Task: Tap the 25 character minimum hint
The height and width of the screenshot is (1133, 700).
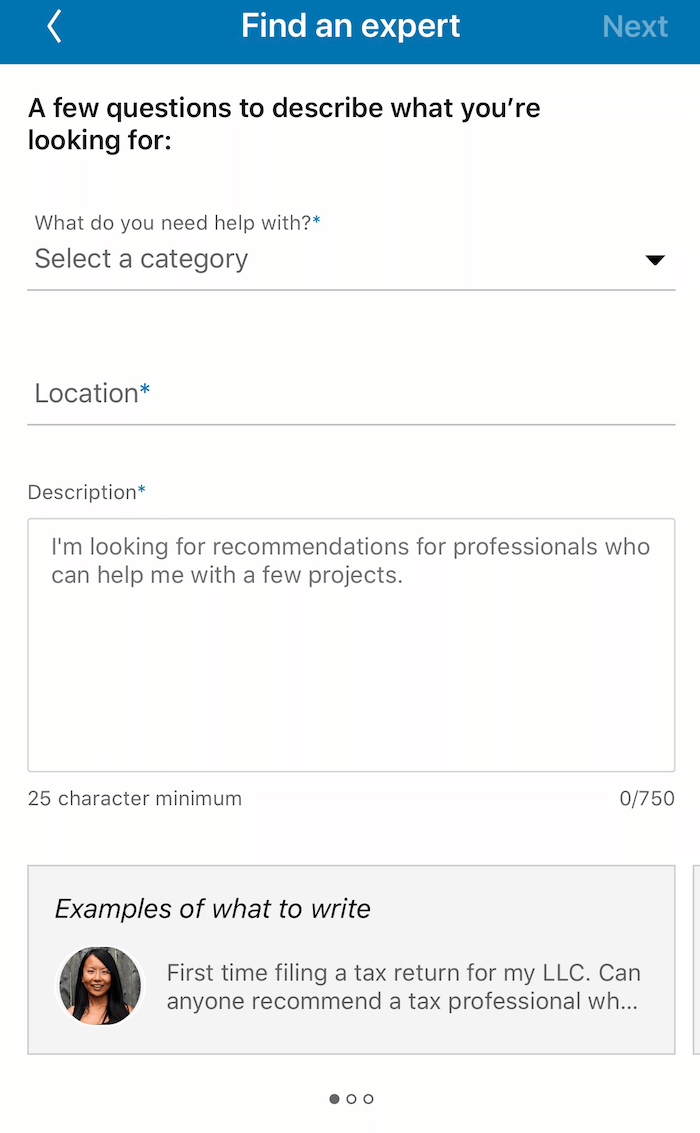Action: click(x=135, y=798)
